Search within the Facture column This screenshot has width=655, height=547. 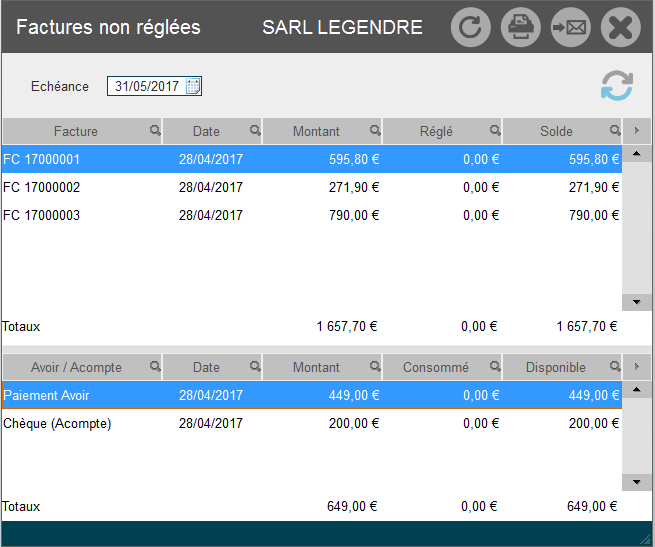tap(155, 130)
